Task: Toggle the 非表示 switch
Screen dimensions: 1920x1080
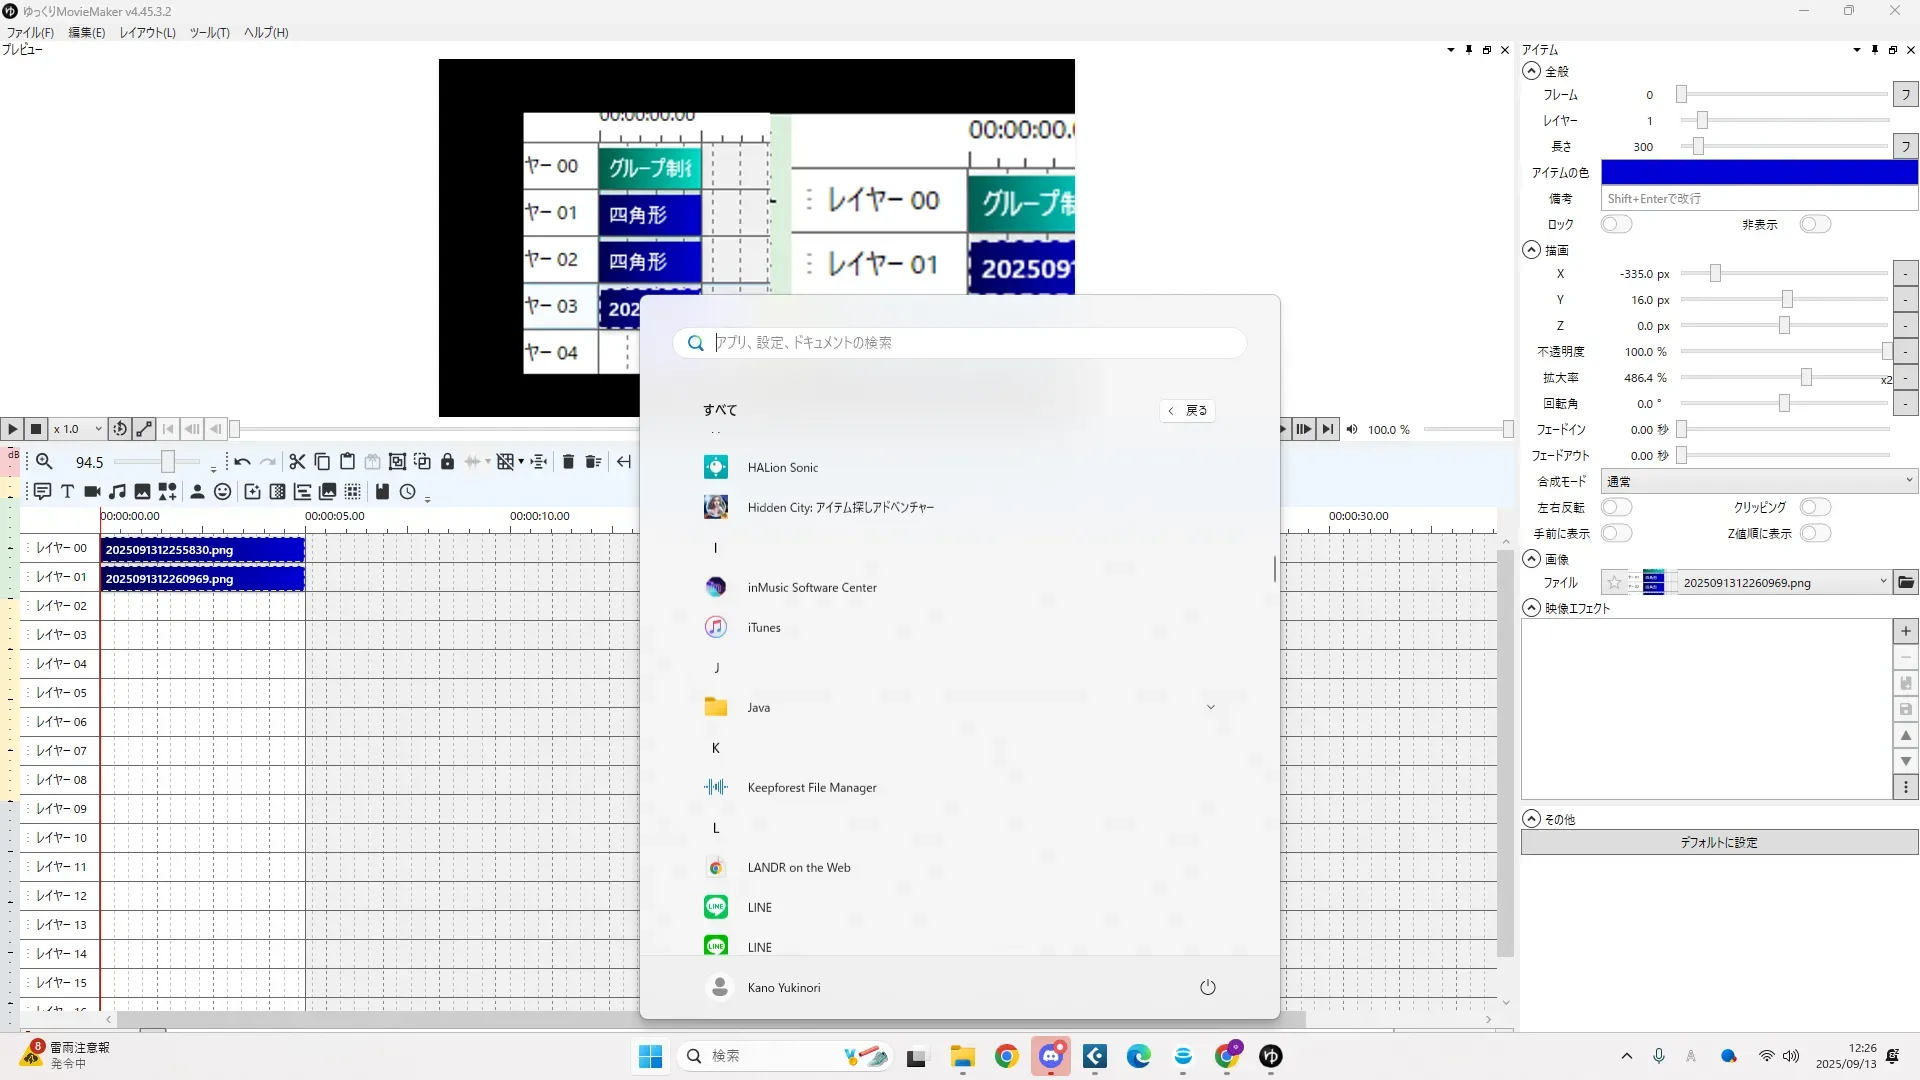Action: [x=1814, y=224]
